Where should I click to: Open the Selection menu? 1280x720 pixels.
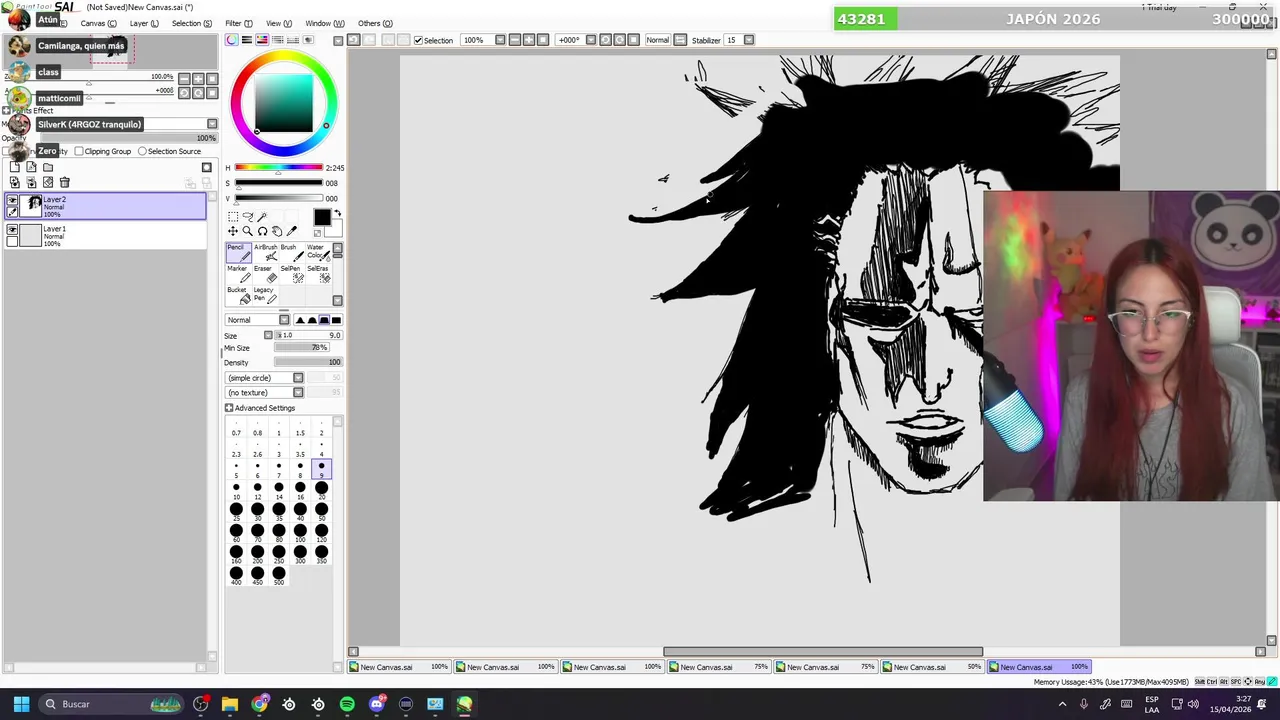click(x=191, y=23)
